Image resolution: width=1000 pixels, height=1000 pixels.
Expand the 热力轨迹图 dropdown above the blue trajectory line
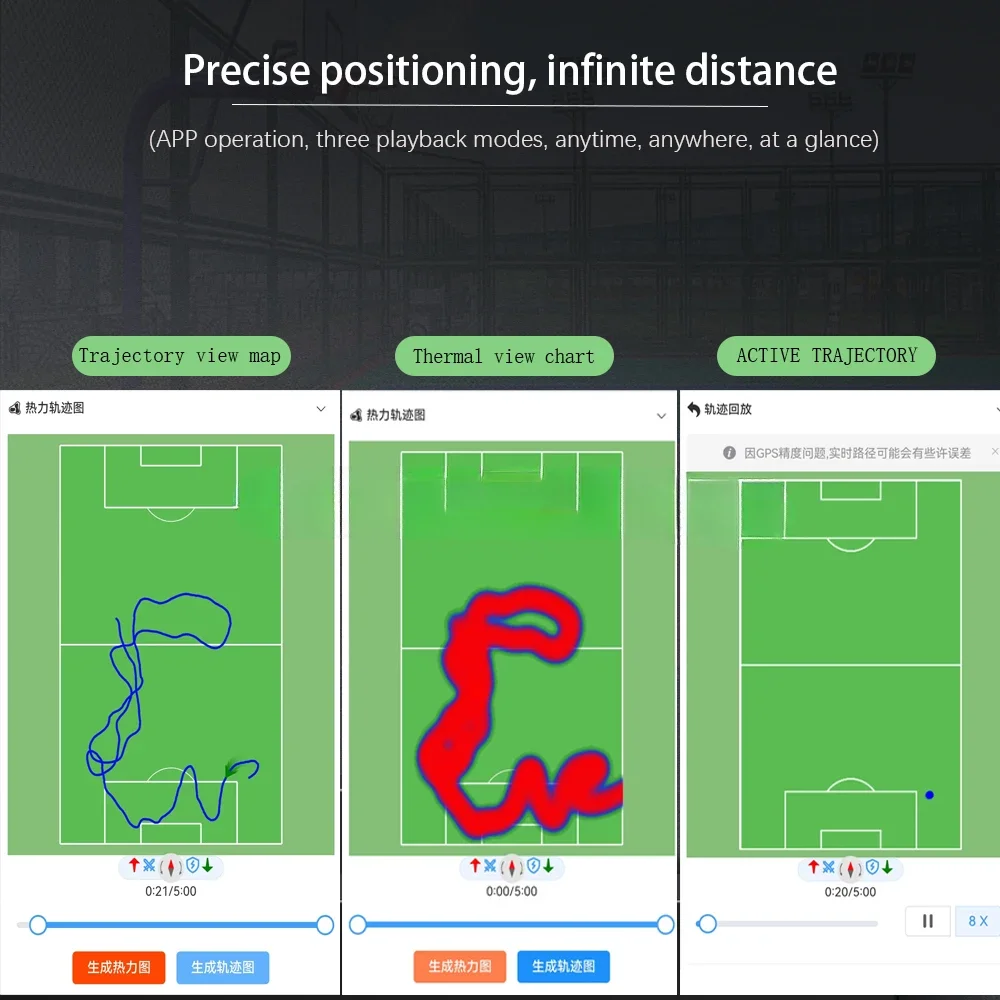[321, 409]
